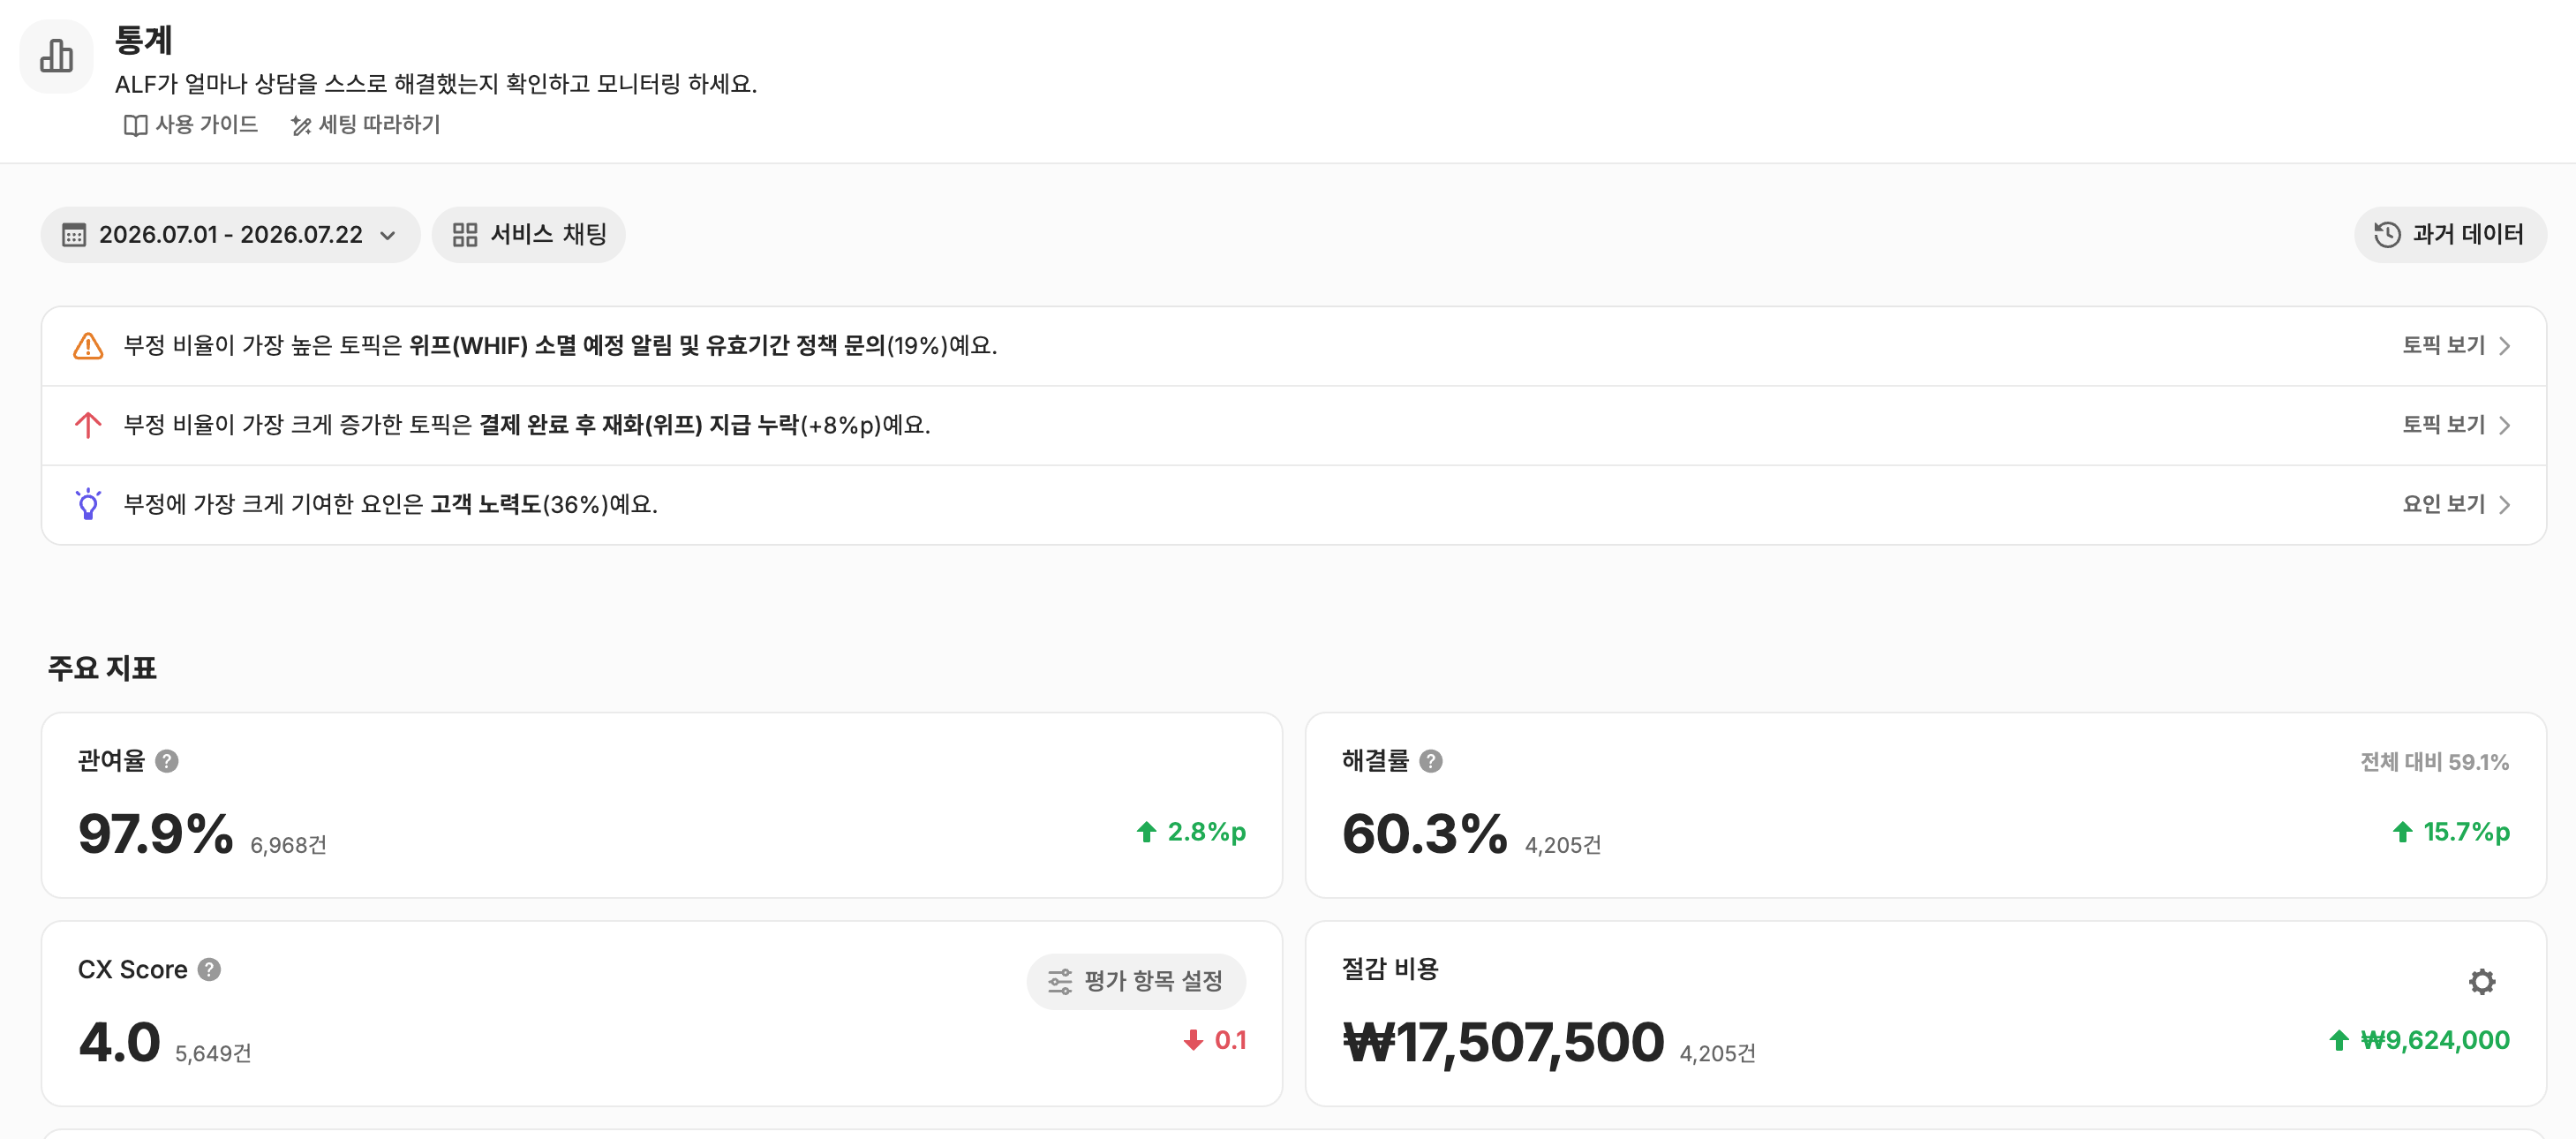
Task: Click the 과거 데이터 button
Action: coord(2449,235)
